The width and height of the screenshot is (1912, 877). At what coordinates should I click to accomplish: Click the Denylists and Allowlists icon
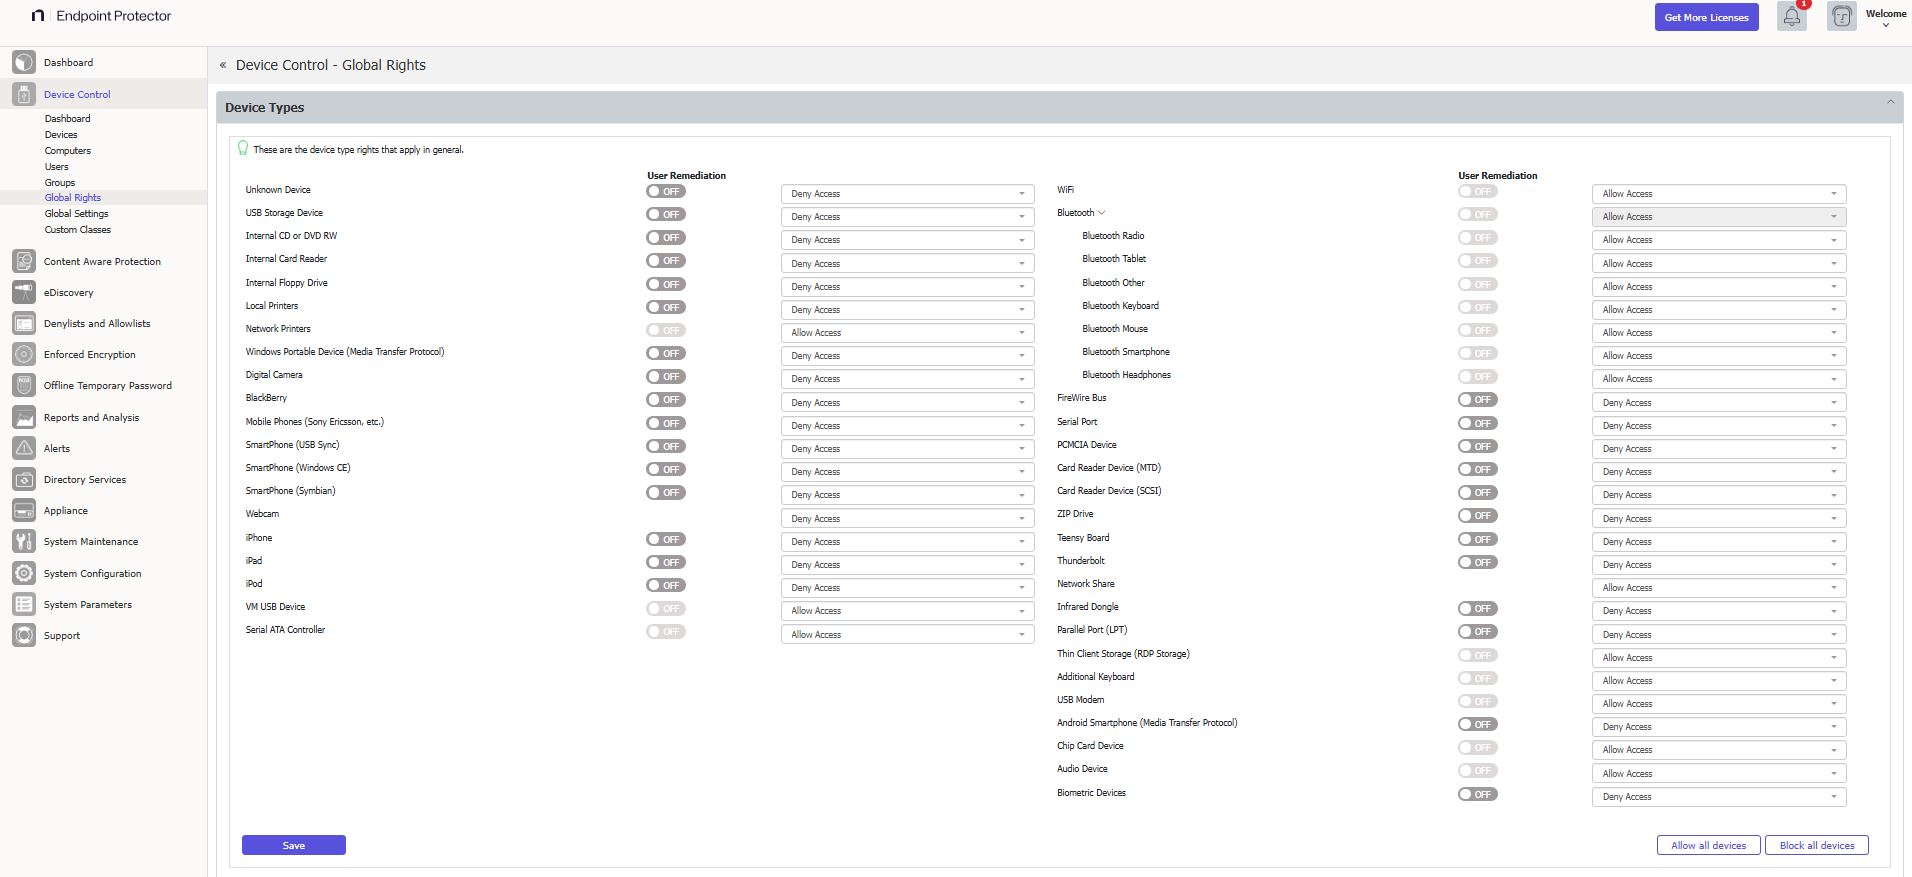click(24, 323)
